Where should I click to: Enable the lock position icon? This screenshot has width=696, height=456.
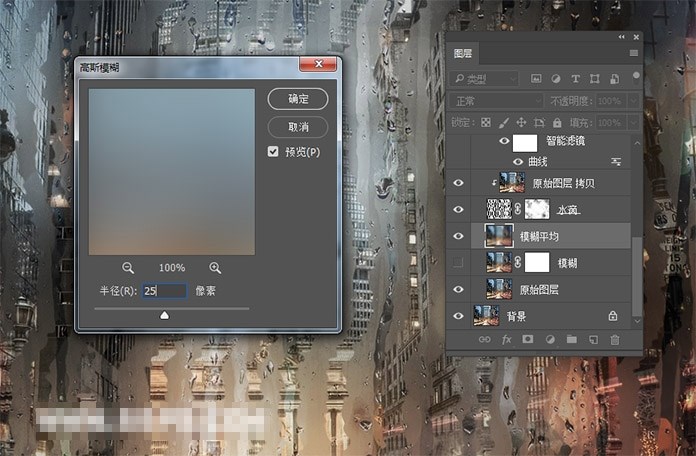(523, 122)
